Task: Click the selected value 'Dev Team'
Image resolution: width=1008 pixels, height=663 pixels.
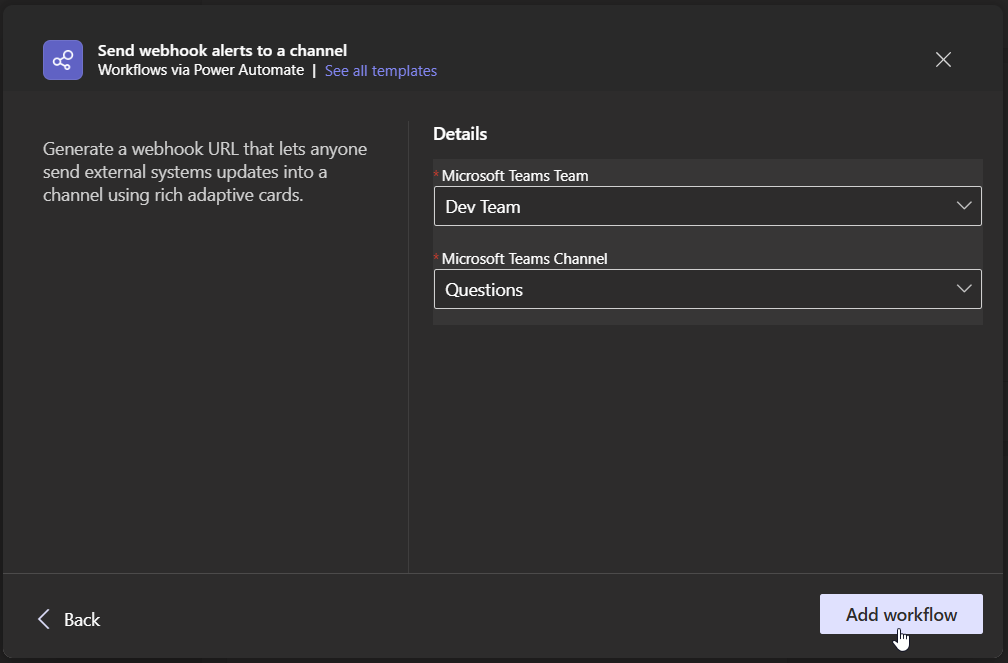Action: (483, 207)
